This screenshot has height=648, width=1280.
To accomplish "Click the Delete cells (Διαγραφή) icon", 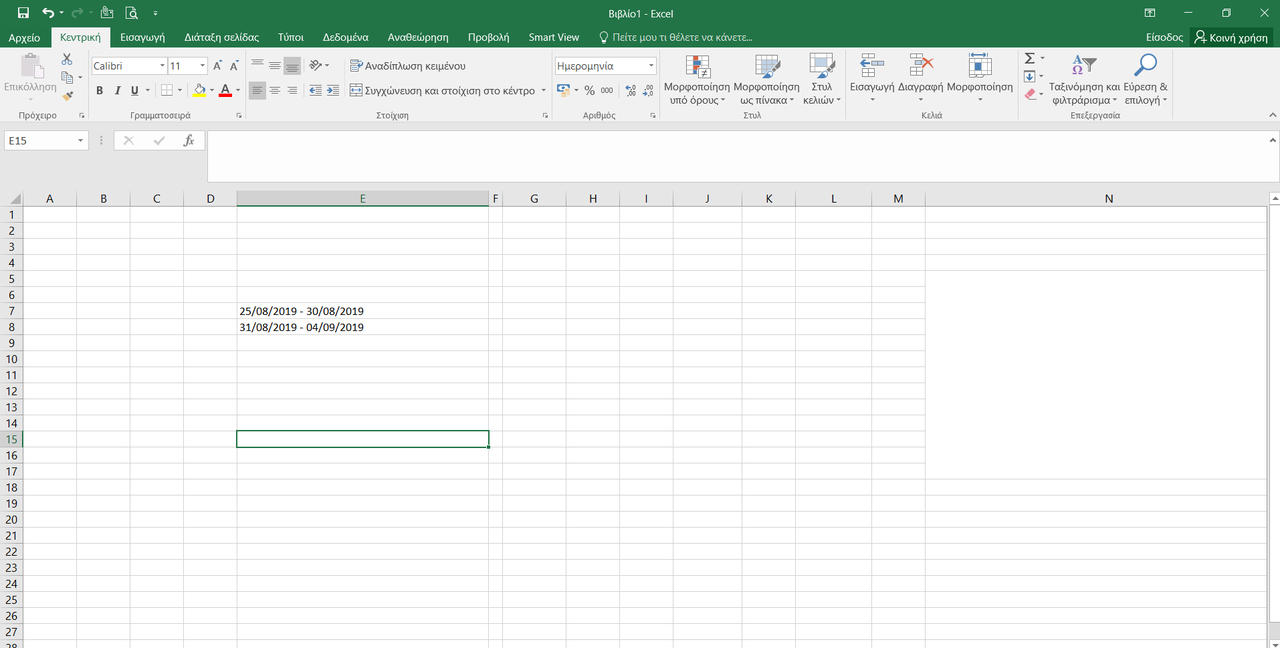I will (921, 66).
